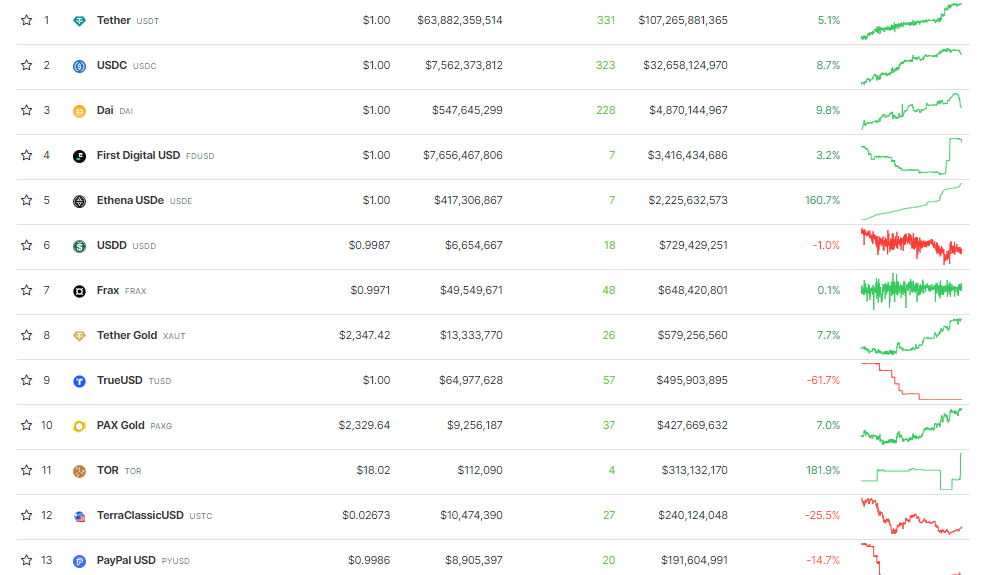Toggle favorite star for USDD
The height and width of the screenshot is (575, 998).
click(26, 245)
